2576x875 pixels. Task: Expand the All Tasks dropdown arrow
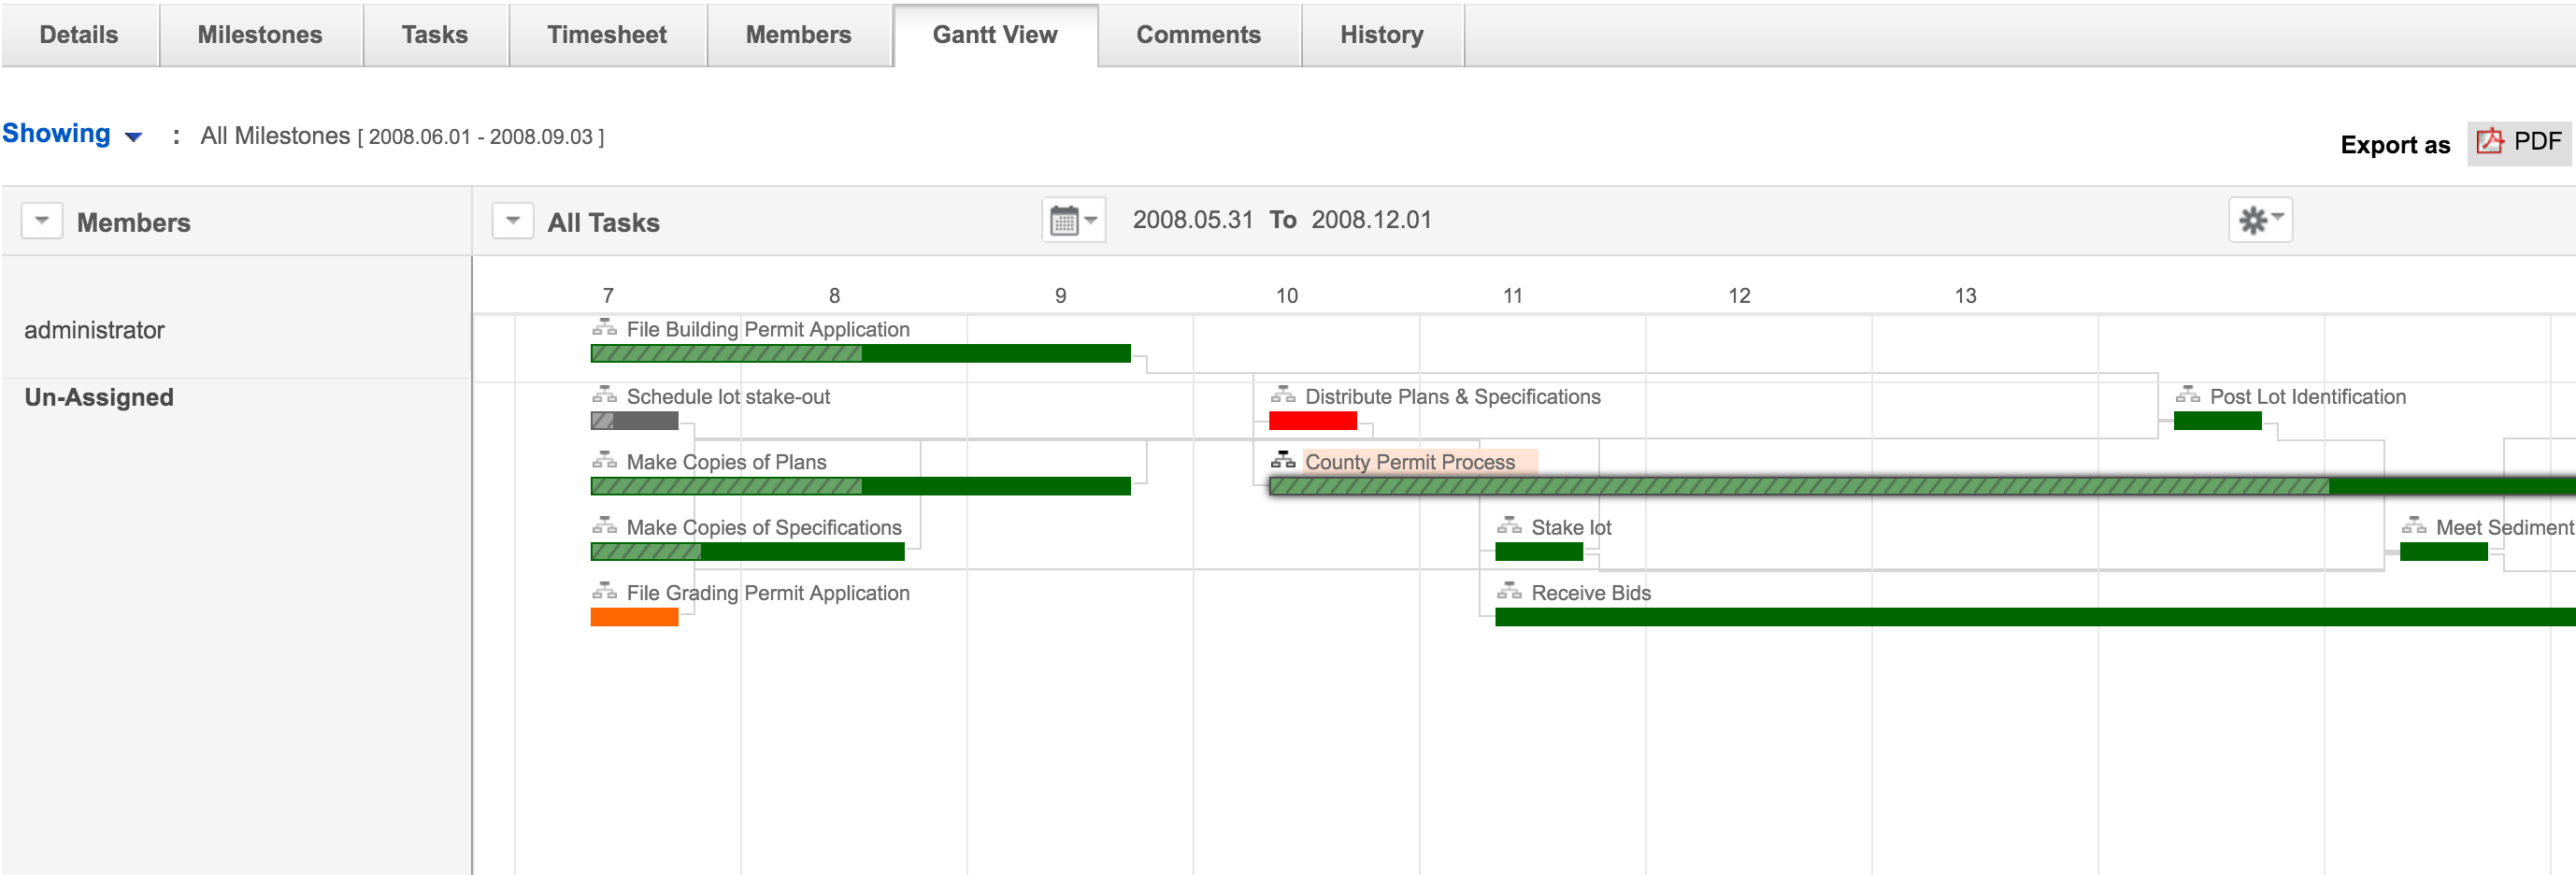pyautogui.click(x=512, y=221)
